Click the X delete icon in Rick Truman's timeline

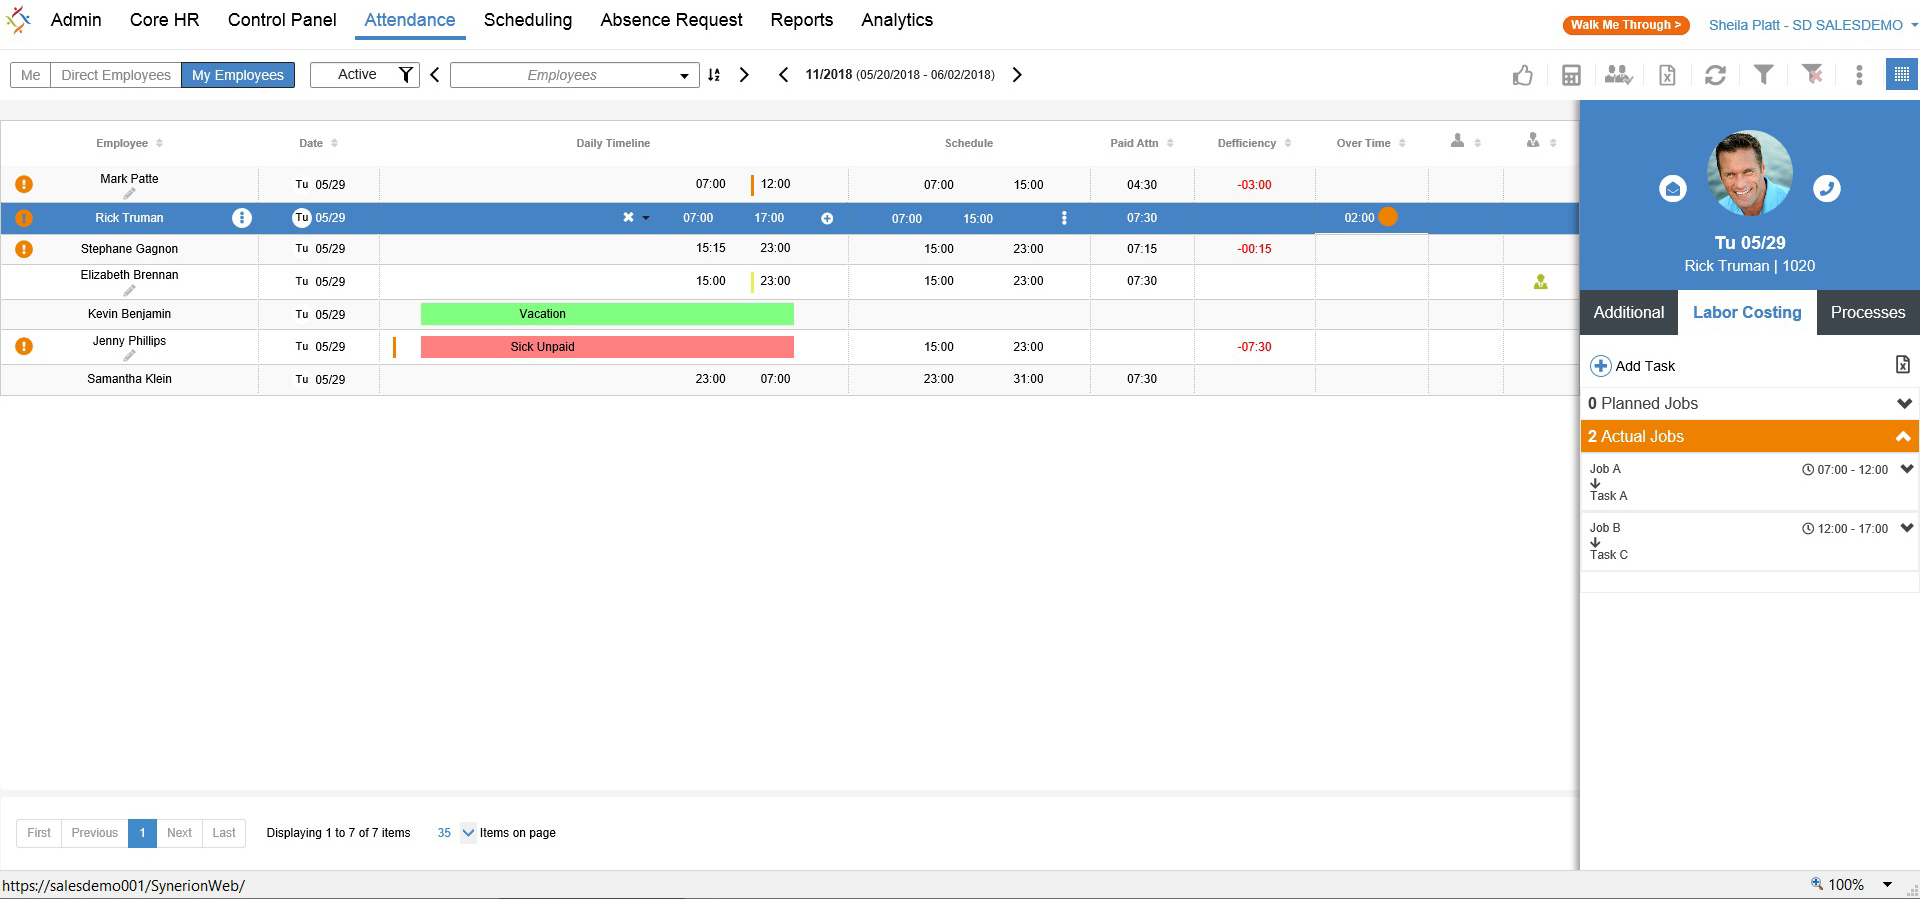pos(628,217)
